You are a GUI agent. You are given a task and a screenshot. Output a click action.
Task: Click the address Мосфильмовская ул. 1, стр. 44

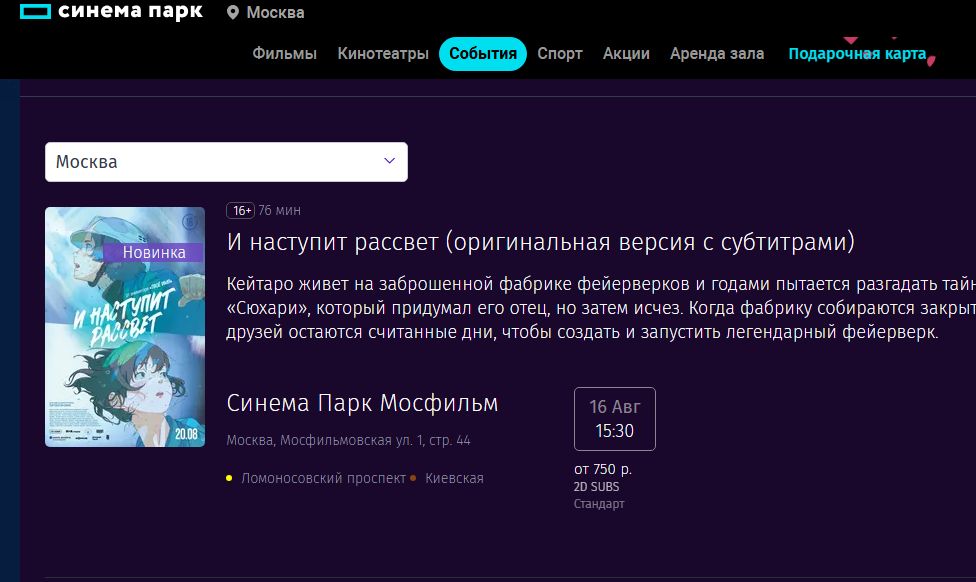349,440
